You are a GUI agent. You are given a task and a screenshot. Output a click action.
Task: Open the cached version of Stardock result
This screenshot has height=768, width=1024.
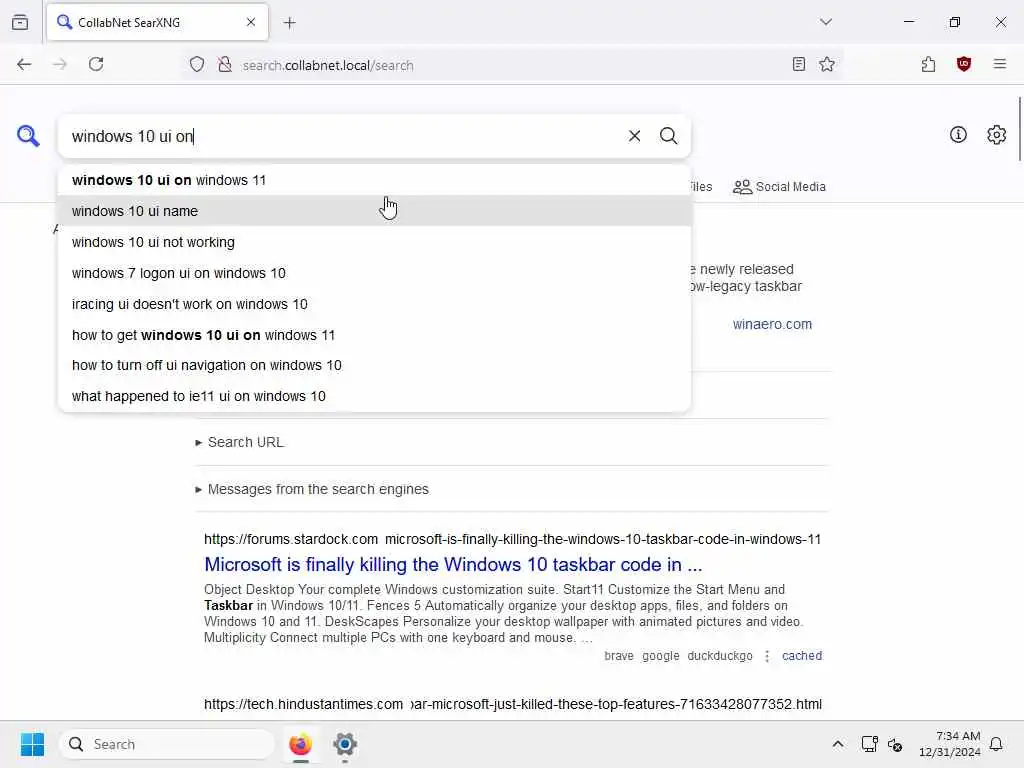tap(802, 656)
